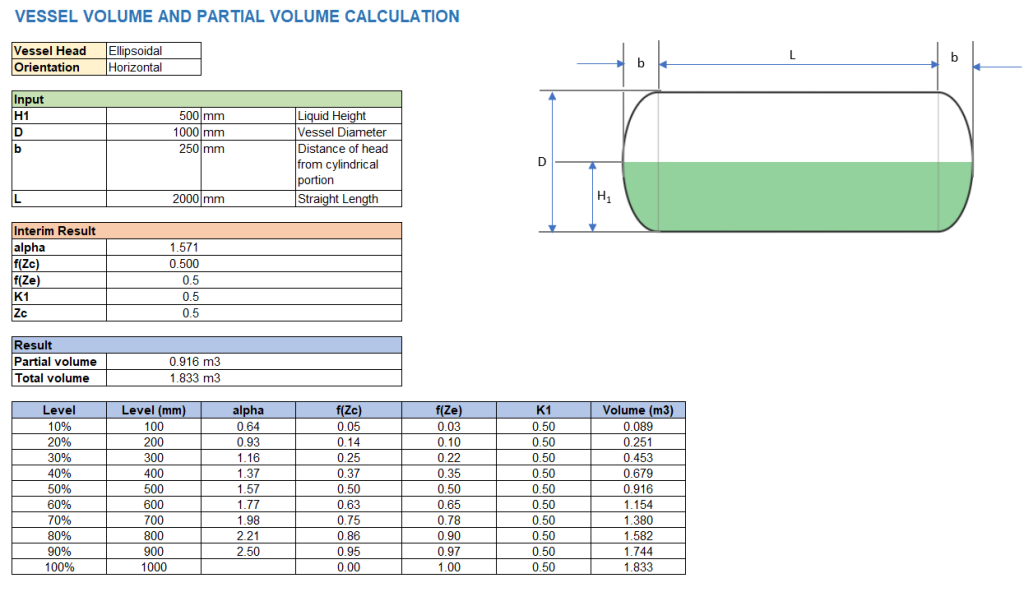This screenshot has width=1024, height=592.
Task: Select the 100% level volume of 1.833
Action: point(638,566)
